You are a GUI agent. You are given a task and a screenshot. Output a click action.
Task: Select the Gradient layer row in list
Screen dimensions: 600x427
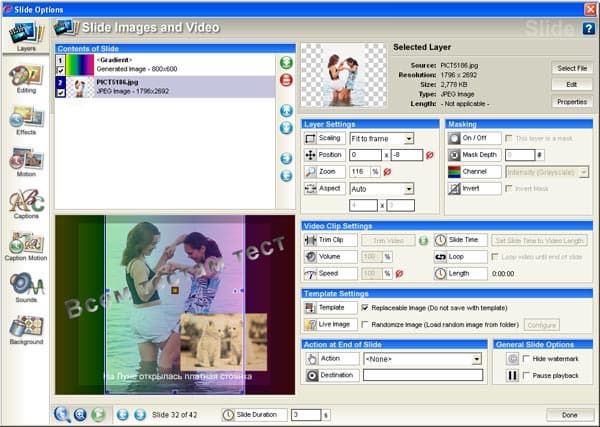[165, 65]
